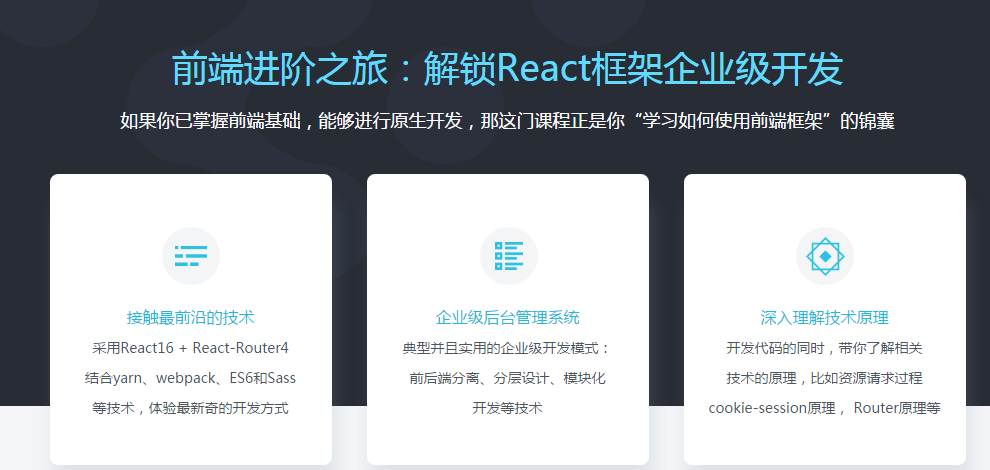Click the line 等技术，体验最新奇的开发方式
The image size is (990, 470).
(191, 408)
